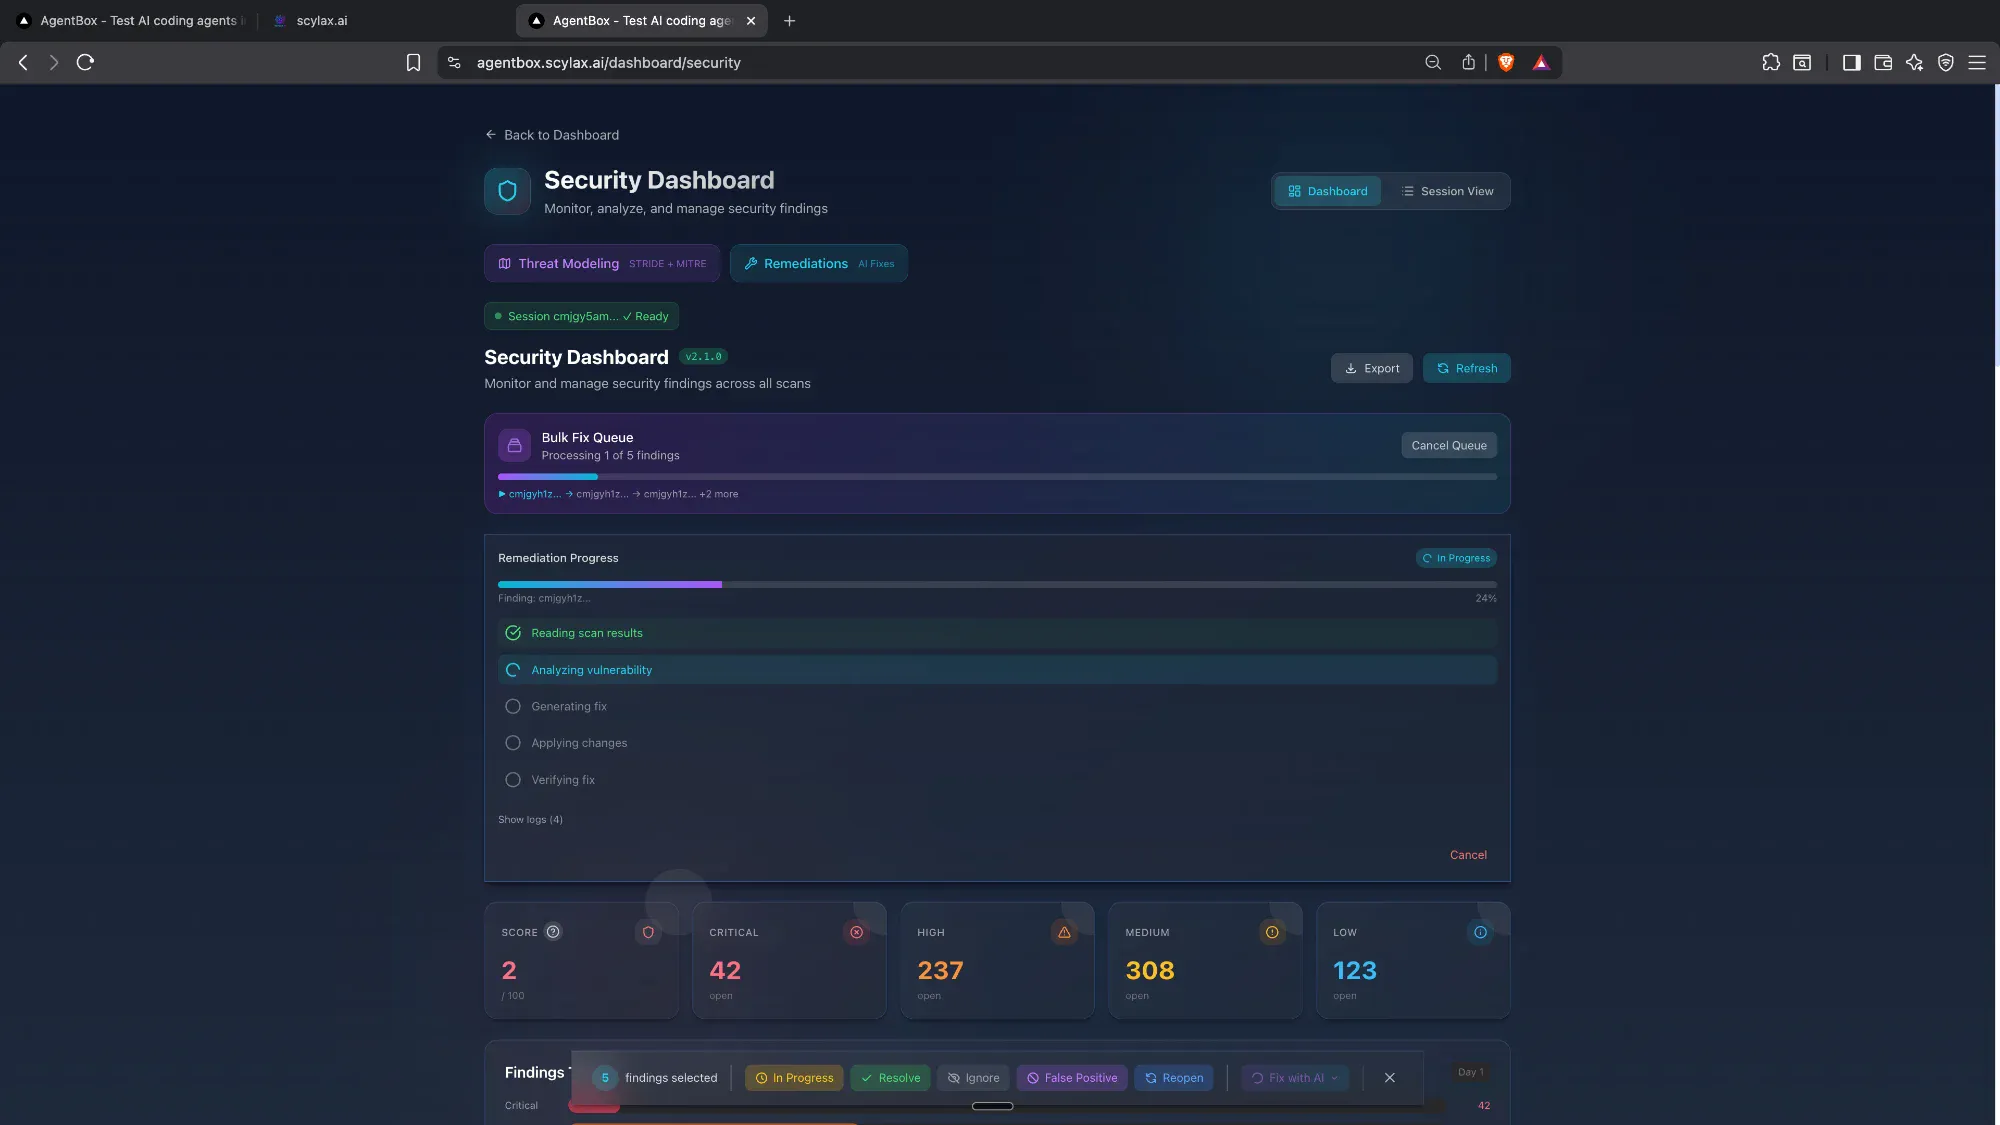This screenshot has height=1125, width=2000.
Task: Expand the +2 more queue items
Action: (717, 493)
